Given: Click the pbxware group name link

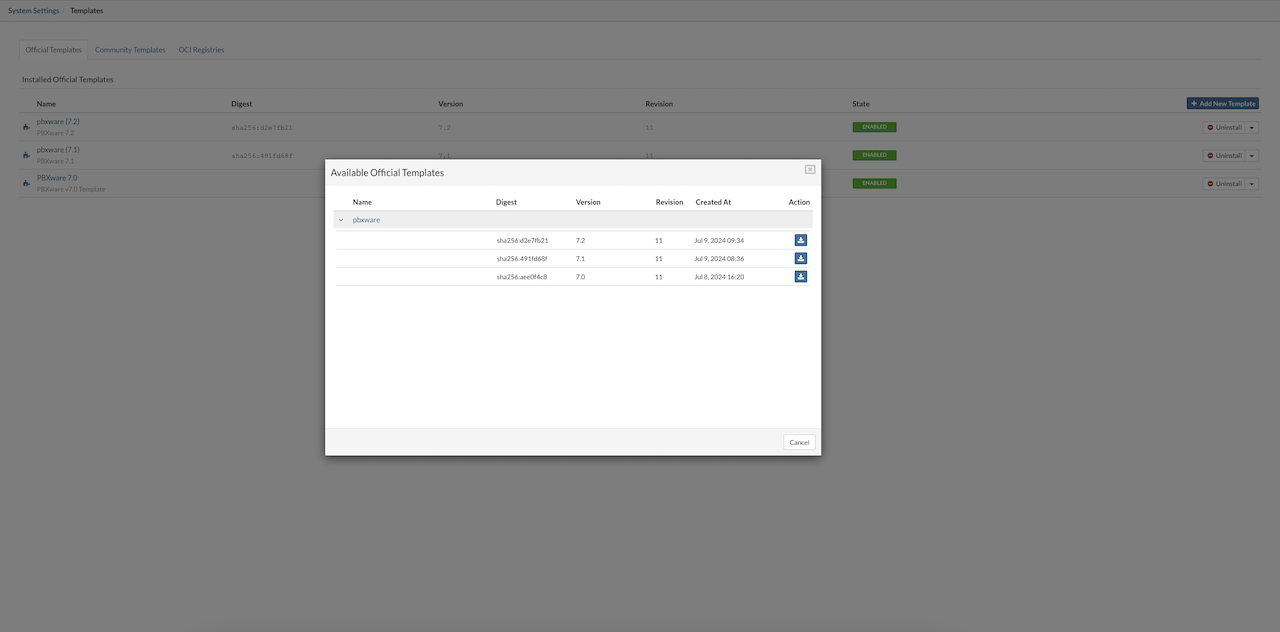Looking at the screenshot, I should [x=366, y=220].
